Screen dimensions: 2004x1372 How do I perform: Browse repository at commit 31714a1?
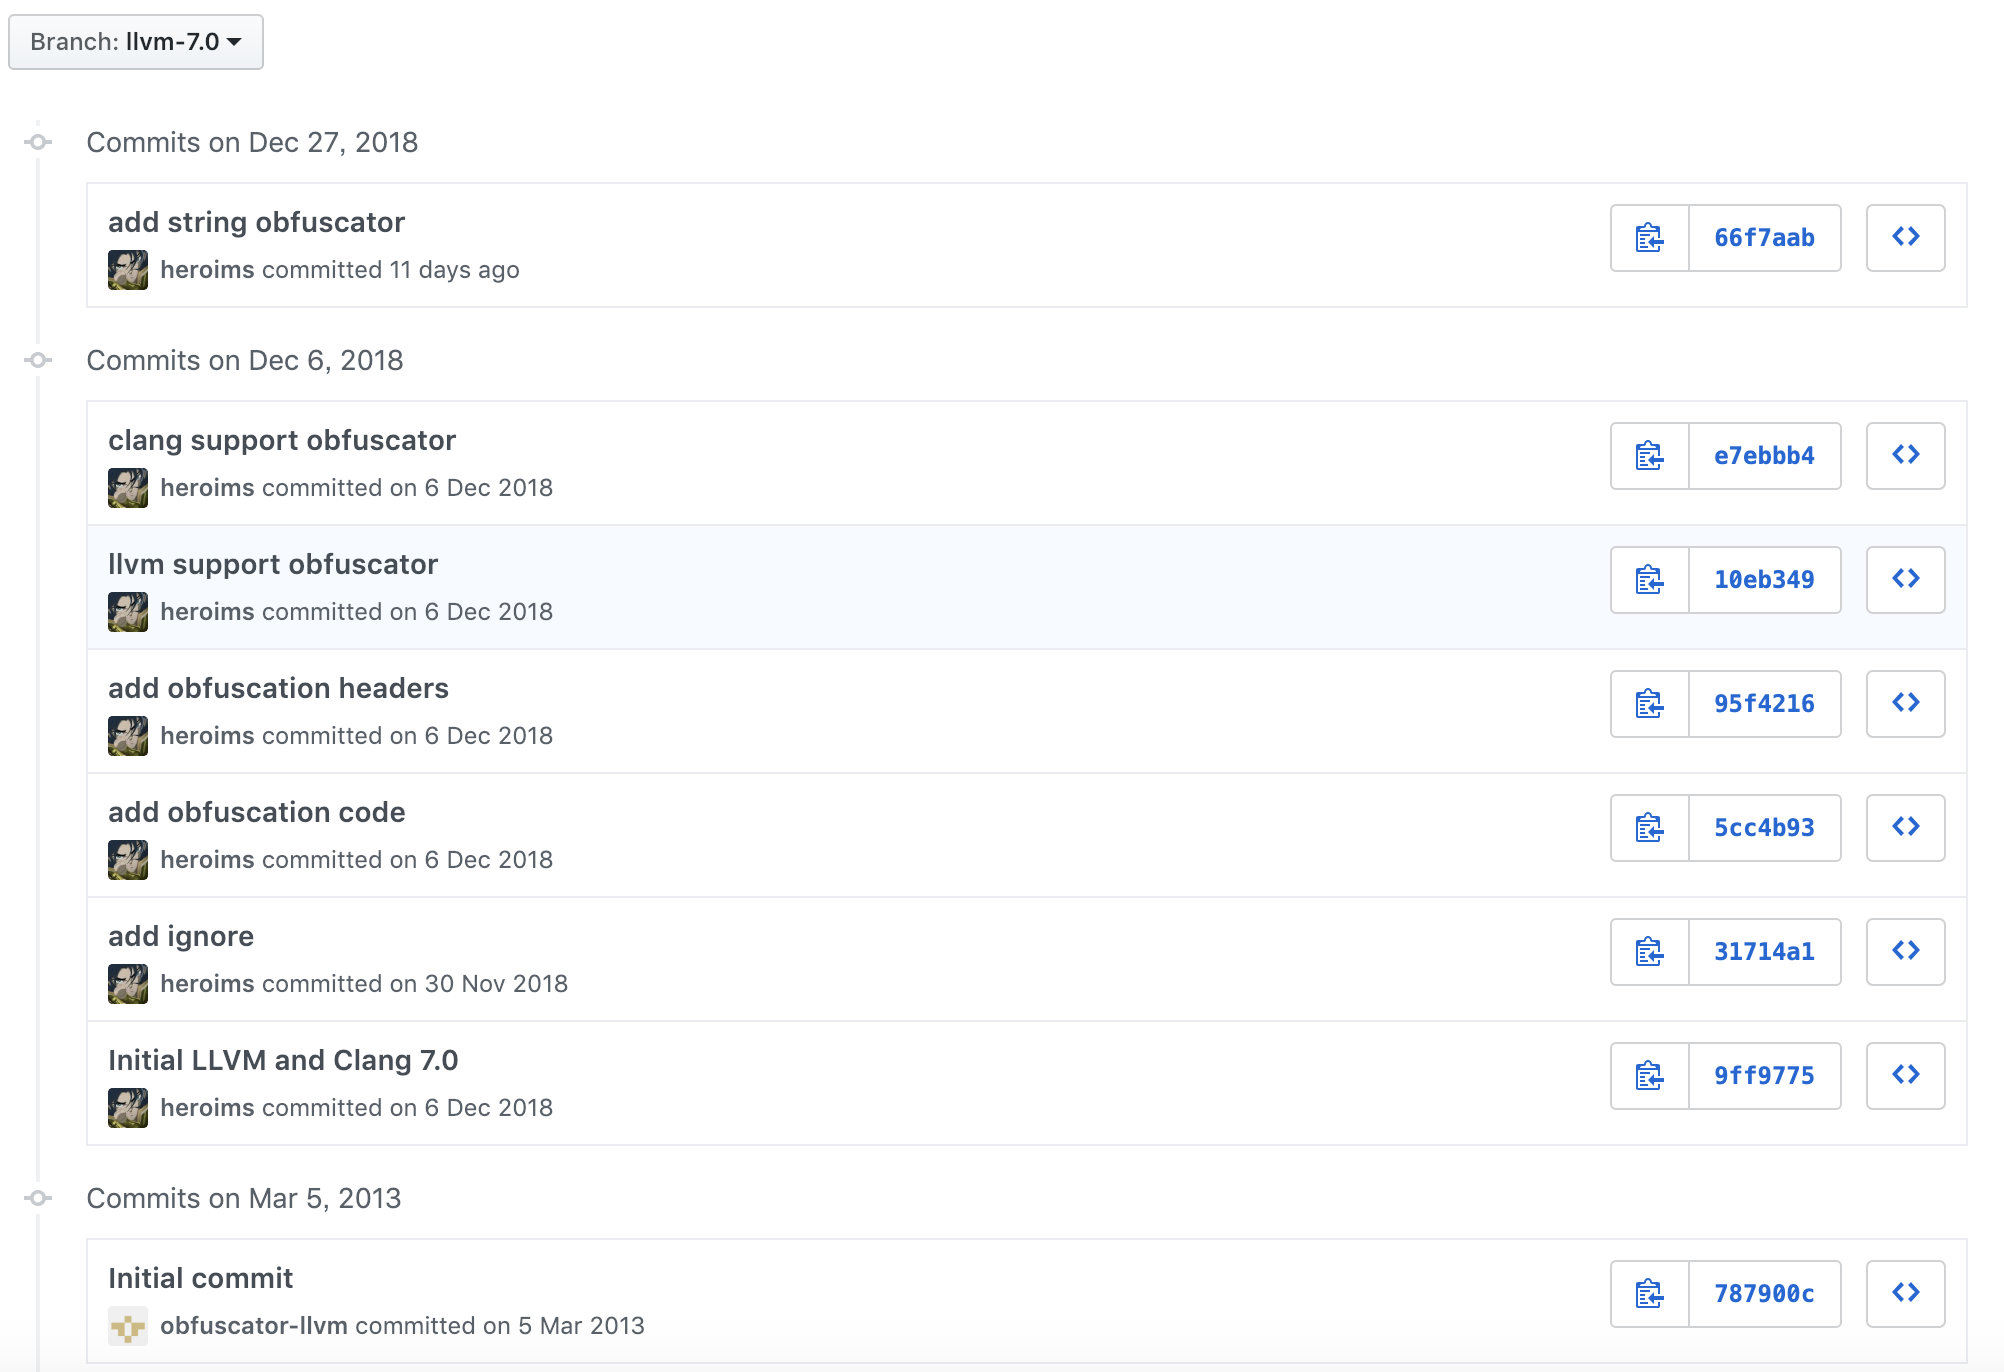click(x=1905, y=952)
